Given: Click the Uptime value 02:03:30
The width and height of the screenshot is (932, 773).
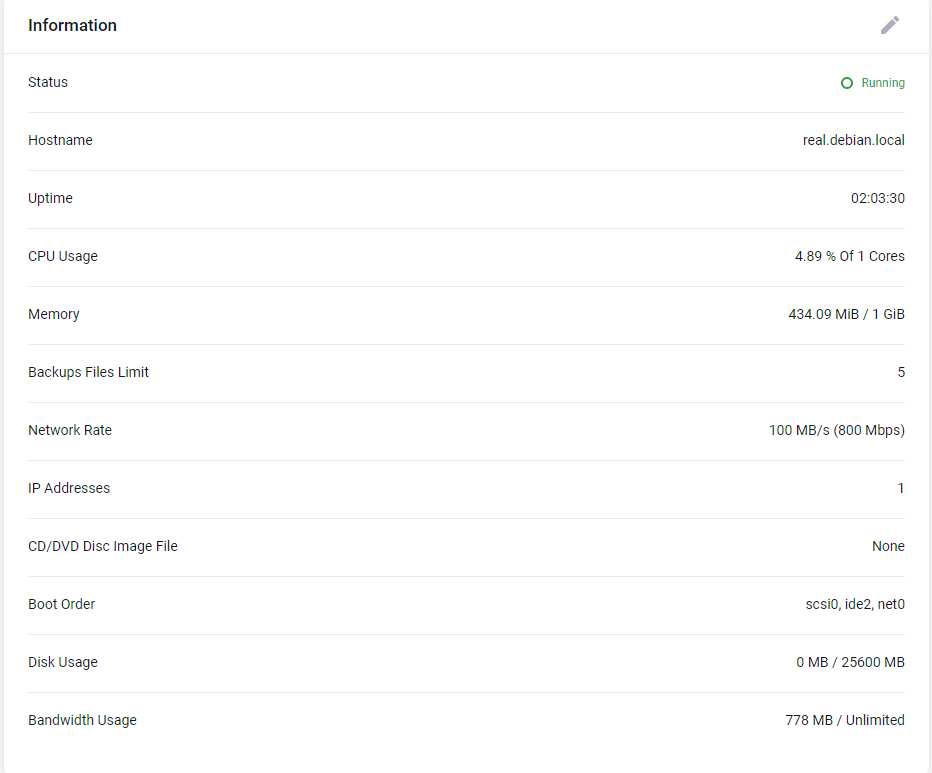Looking at the screenshot, I should coord(877,198).
